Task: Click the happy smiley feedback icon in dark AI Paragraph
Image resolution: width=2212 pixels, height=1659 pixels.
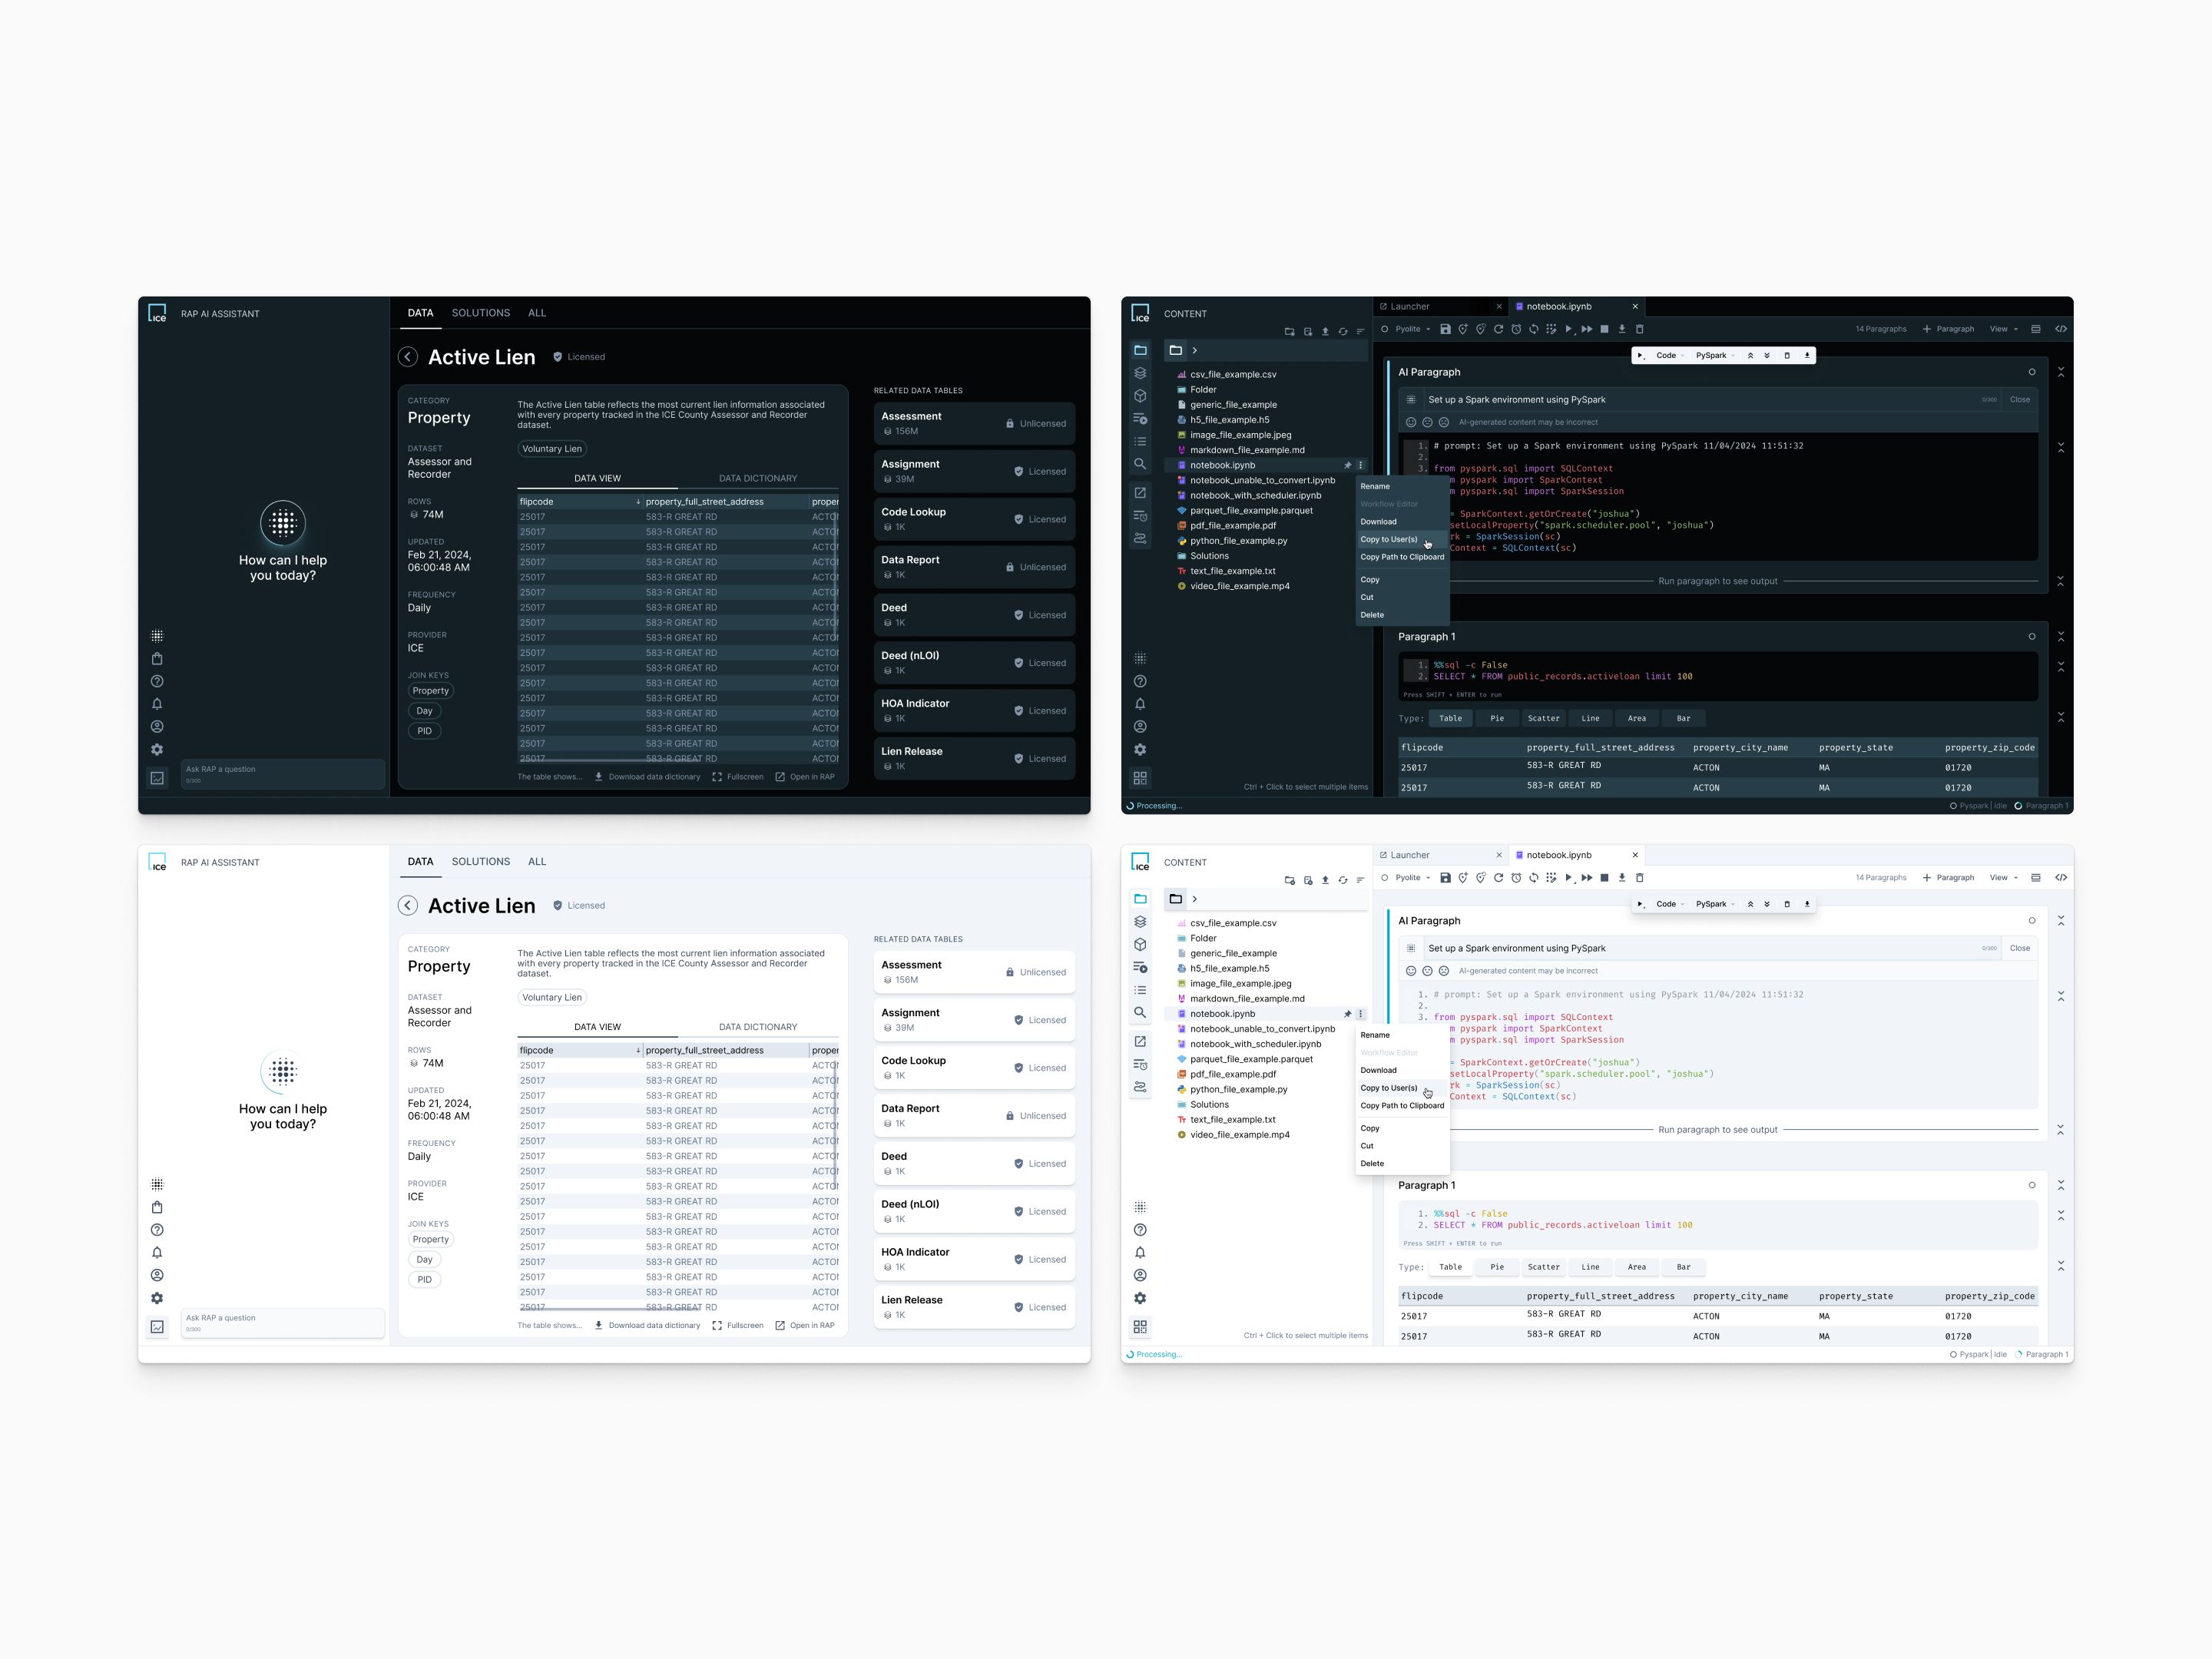Action: coord(1411,422)
